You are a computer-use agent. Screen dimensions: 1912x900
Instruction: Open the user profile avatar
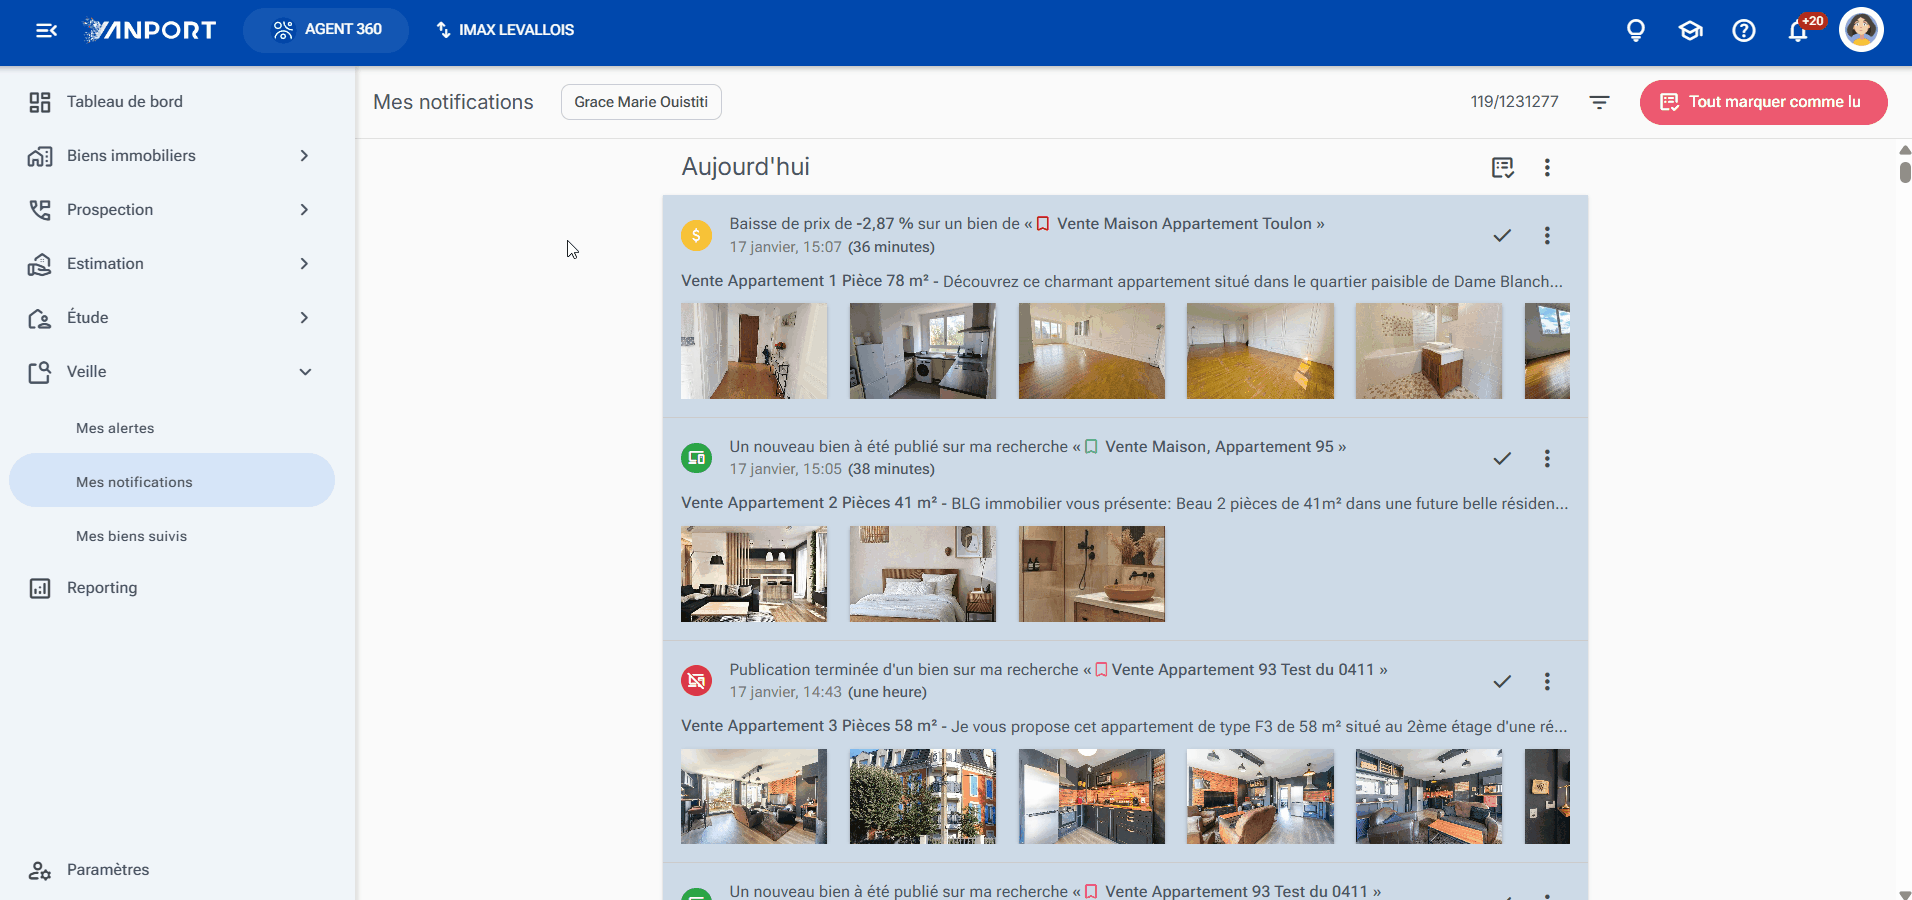coord(1861,29)
